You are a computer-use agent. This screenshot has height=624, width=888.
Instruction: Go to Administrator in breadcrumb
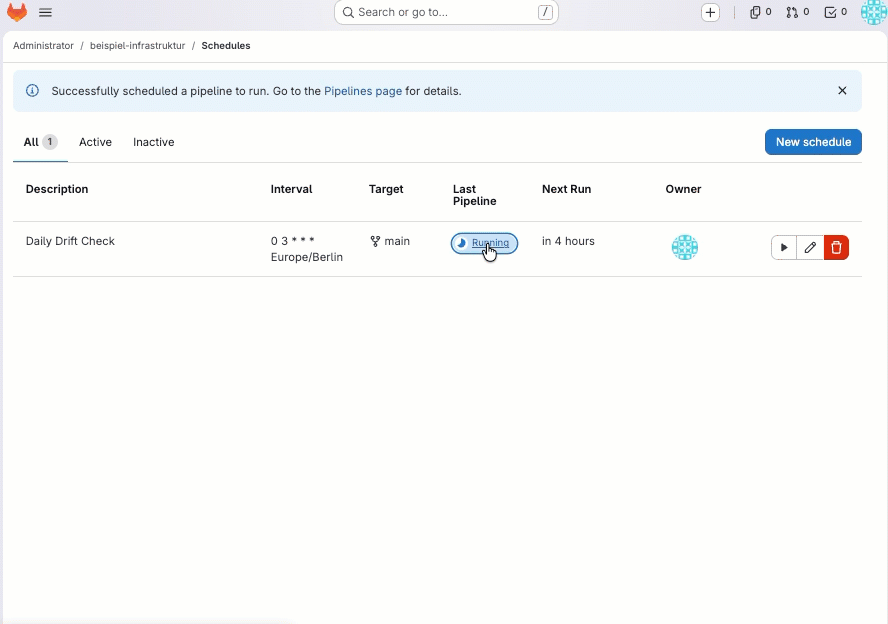click(x=43, y=46)
